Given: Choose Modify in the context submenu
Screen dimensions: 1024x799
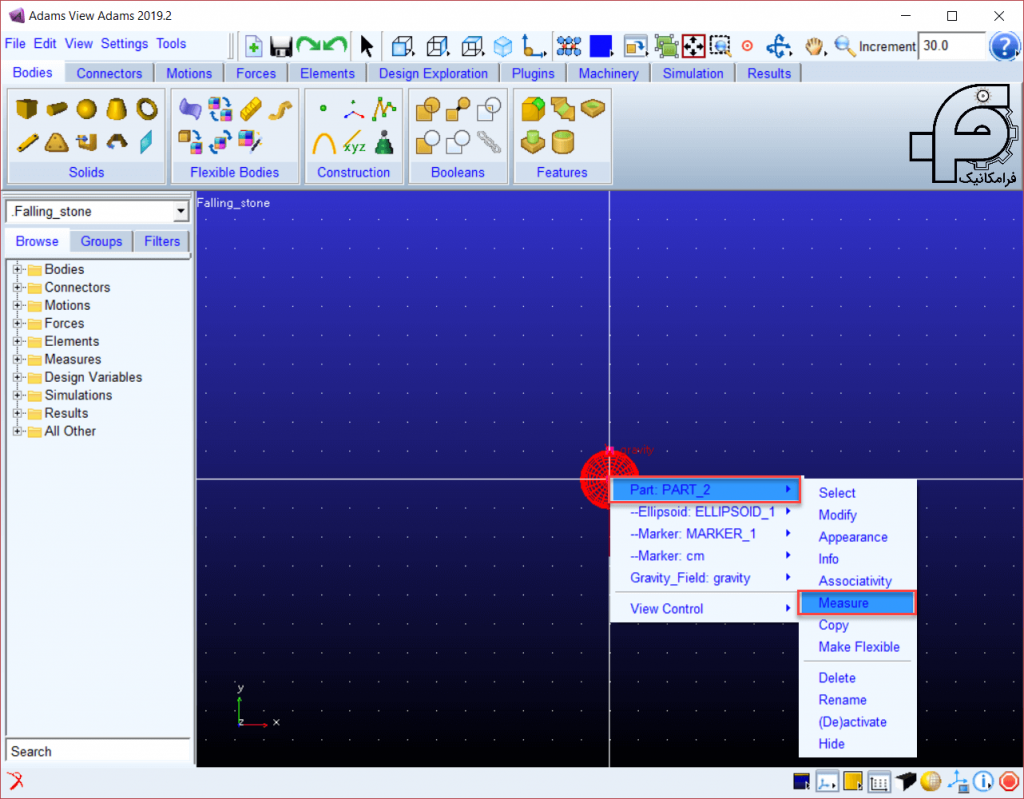Looking at the screenshot, I should (x=837, y=515).
